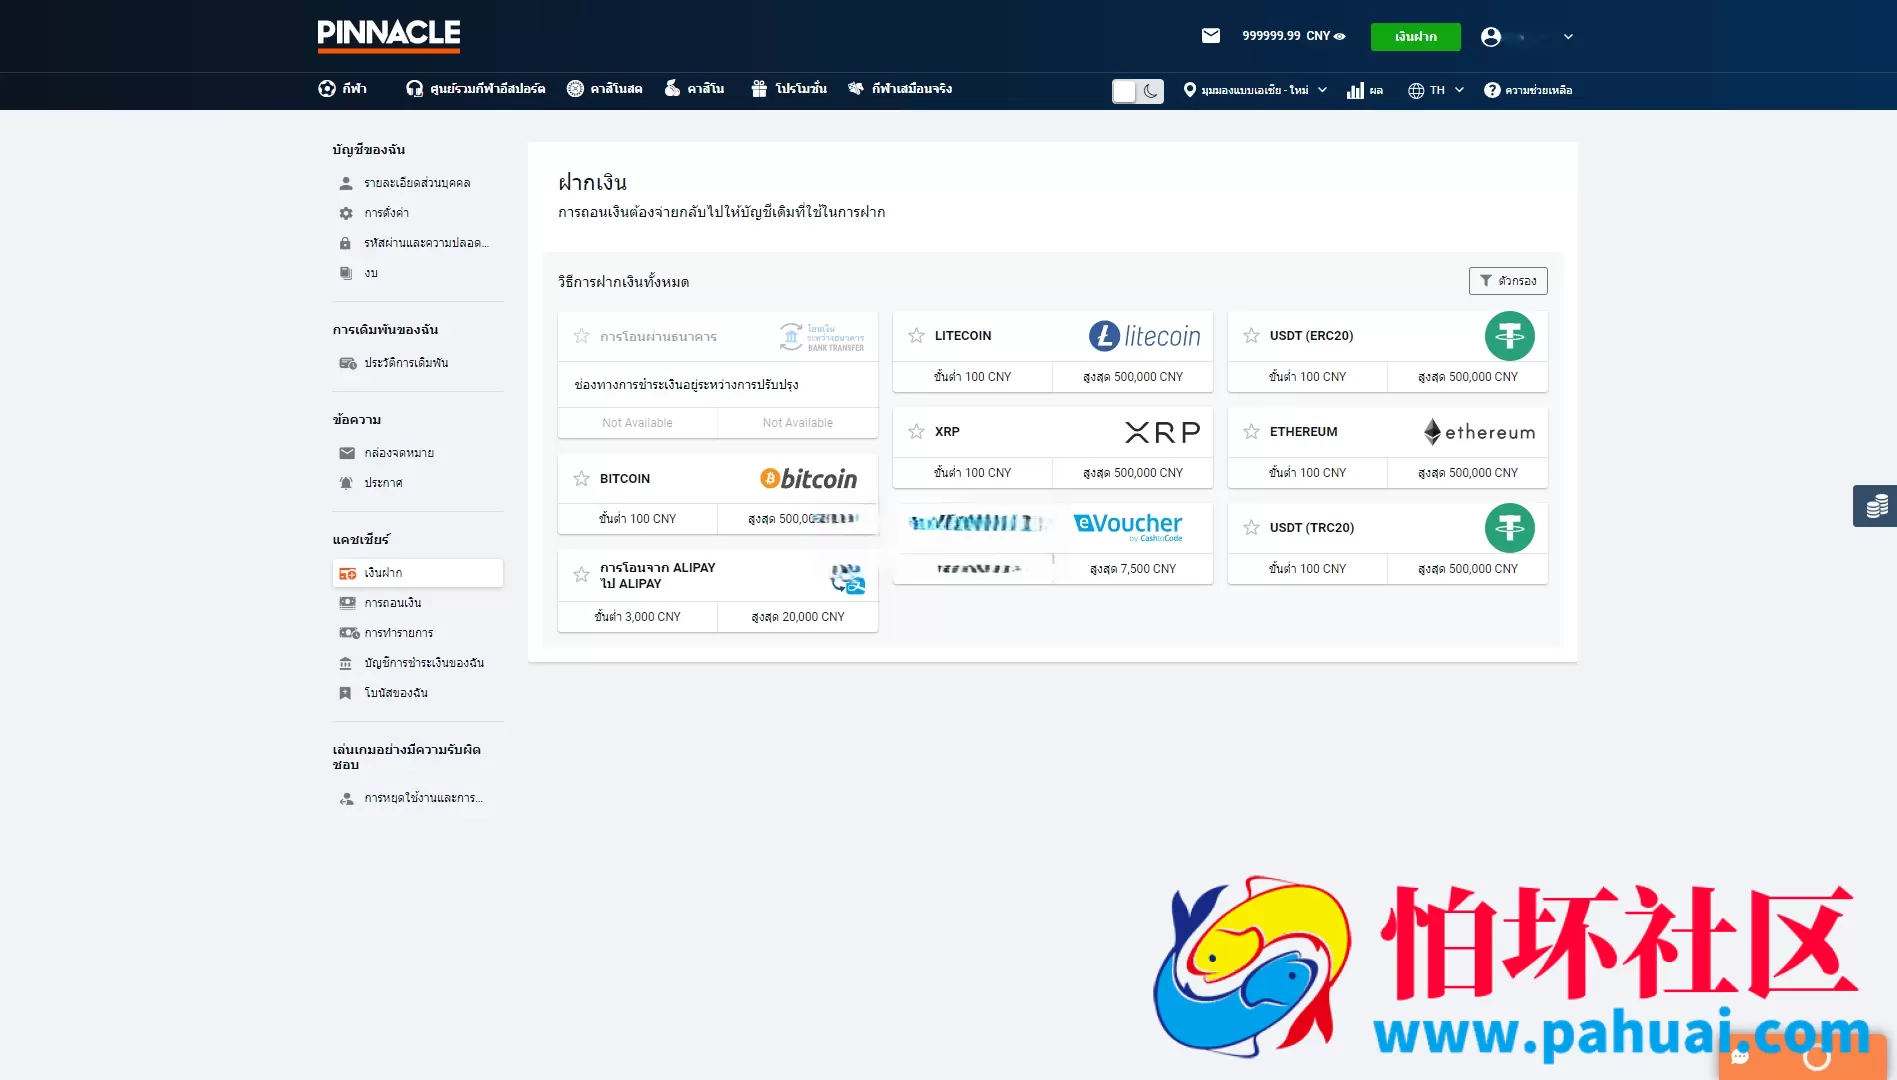This screenshot has width=1897, height=1080.
Task: Open โปรโมชั่น promotions gift item
Action: 789,89
